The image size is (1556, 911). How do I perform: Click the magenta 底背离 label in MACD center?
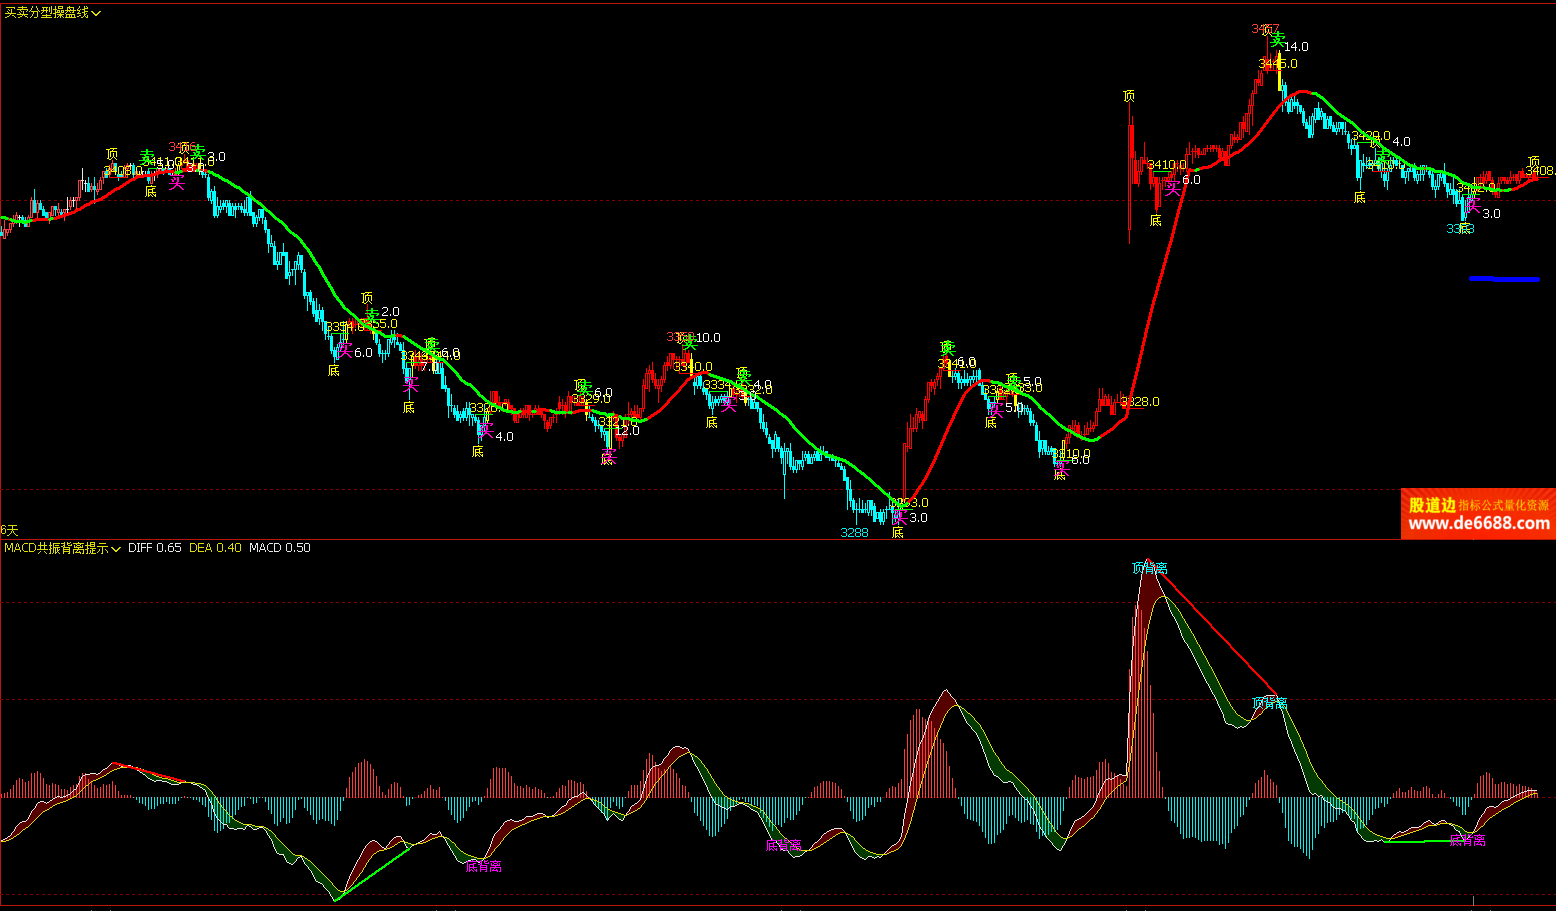coord(784,845)
